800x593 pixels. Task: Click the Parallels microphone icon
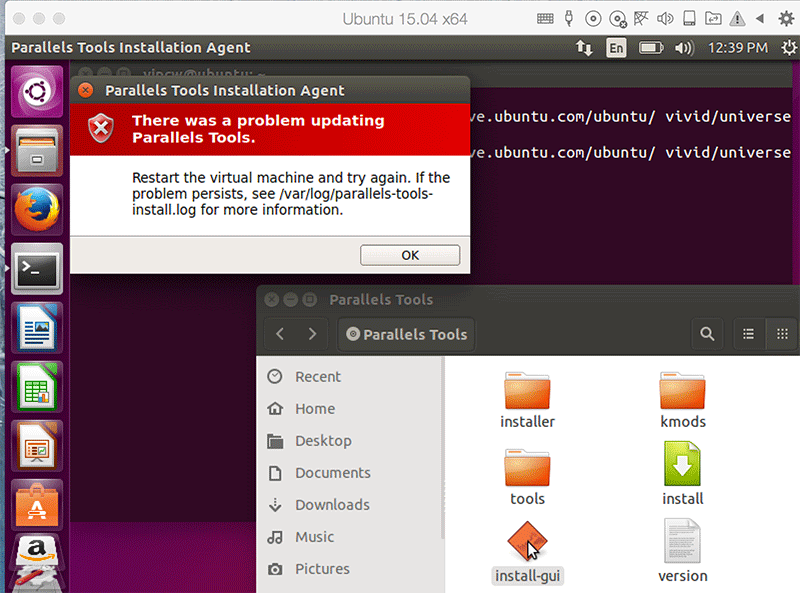(569, 19)
